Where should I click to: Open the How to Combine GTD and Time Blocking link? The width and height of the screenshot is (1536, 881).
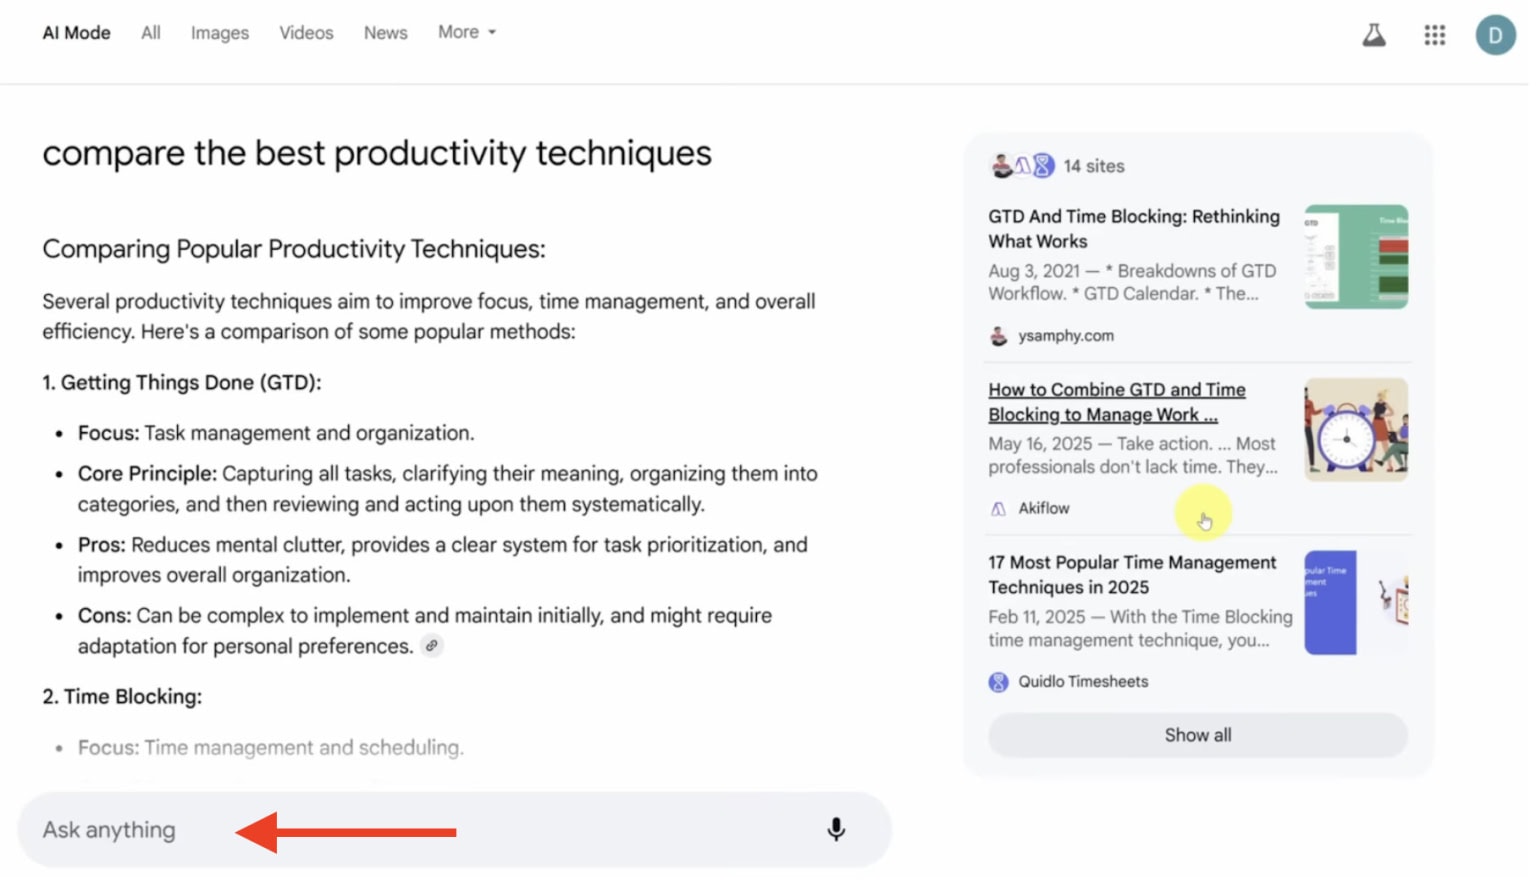click(1116, 401)
